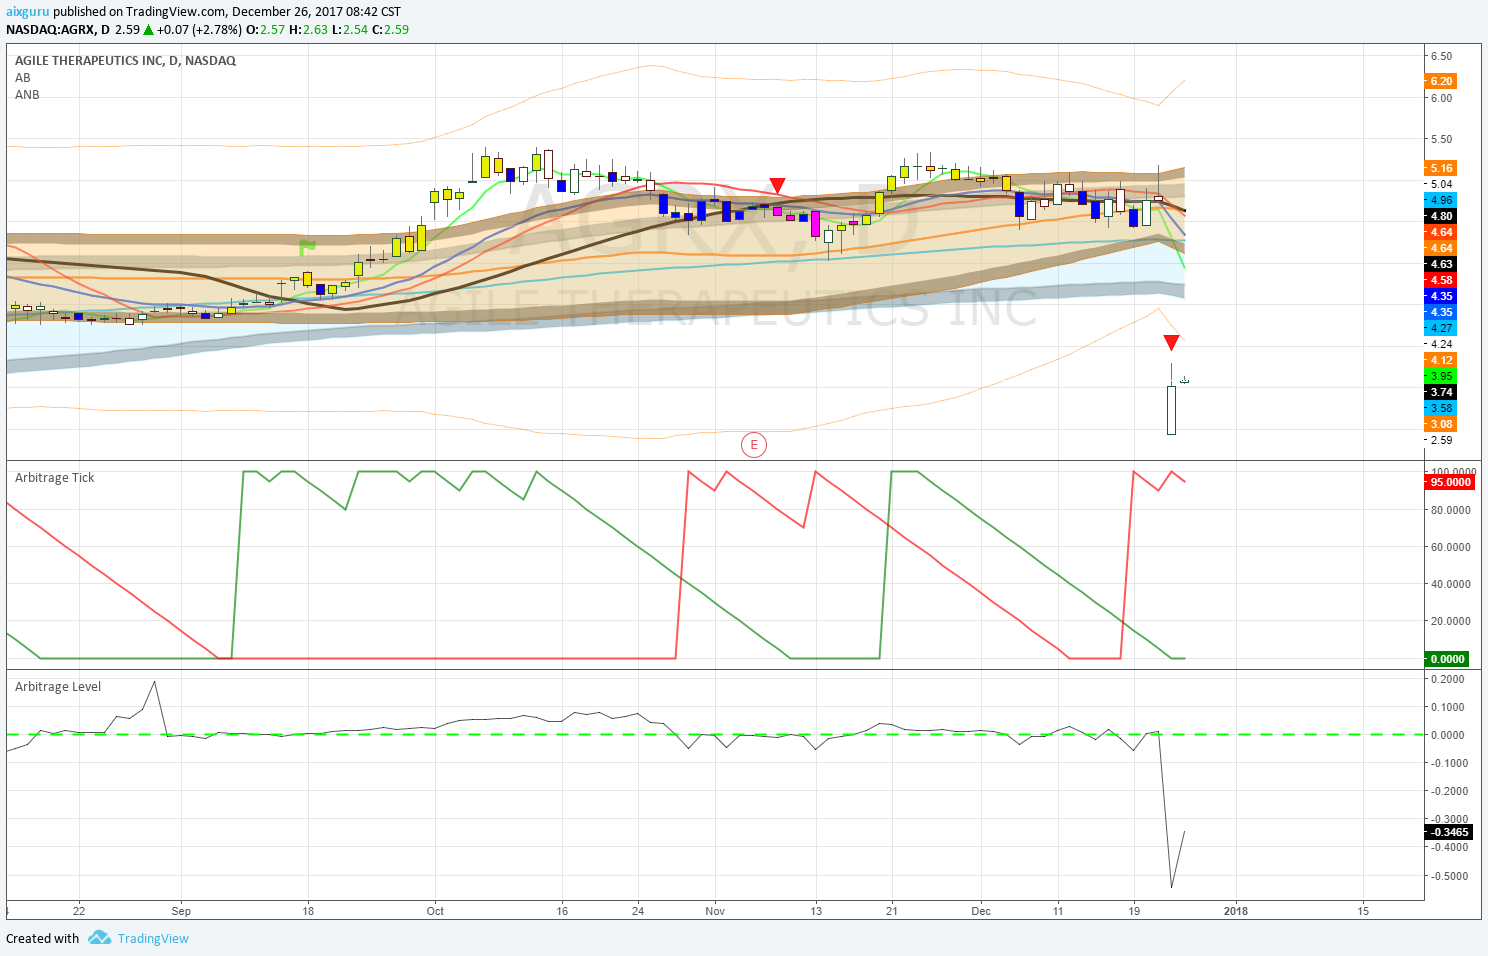1488x956 pixels.
Task: Click the black 3.74 price label
Action: [x=1441, y=392]
